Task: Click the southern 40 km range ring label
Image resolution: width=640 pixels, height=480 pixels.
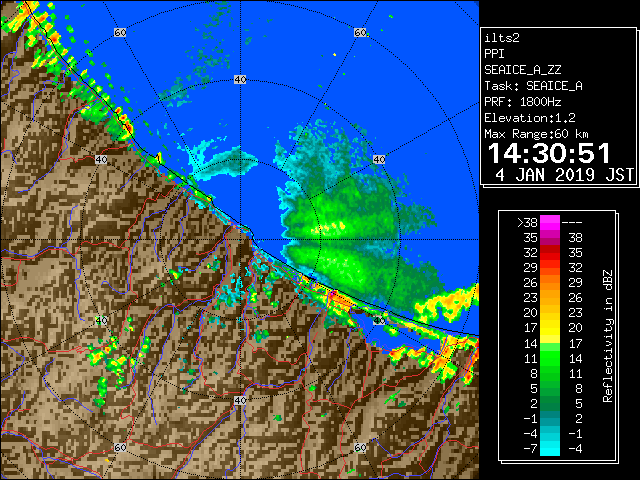Action: (x=240, y=400)
